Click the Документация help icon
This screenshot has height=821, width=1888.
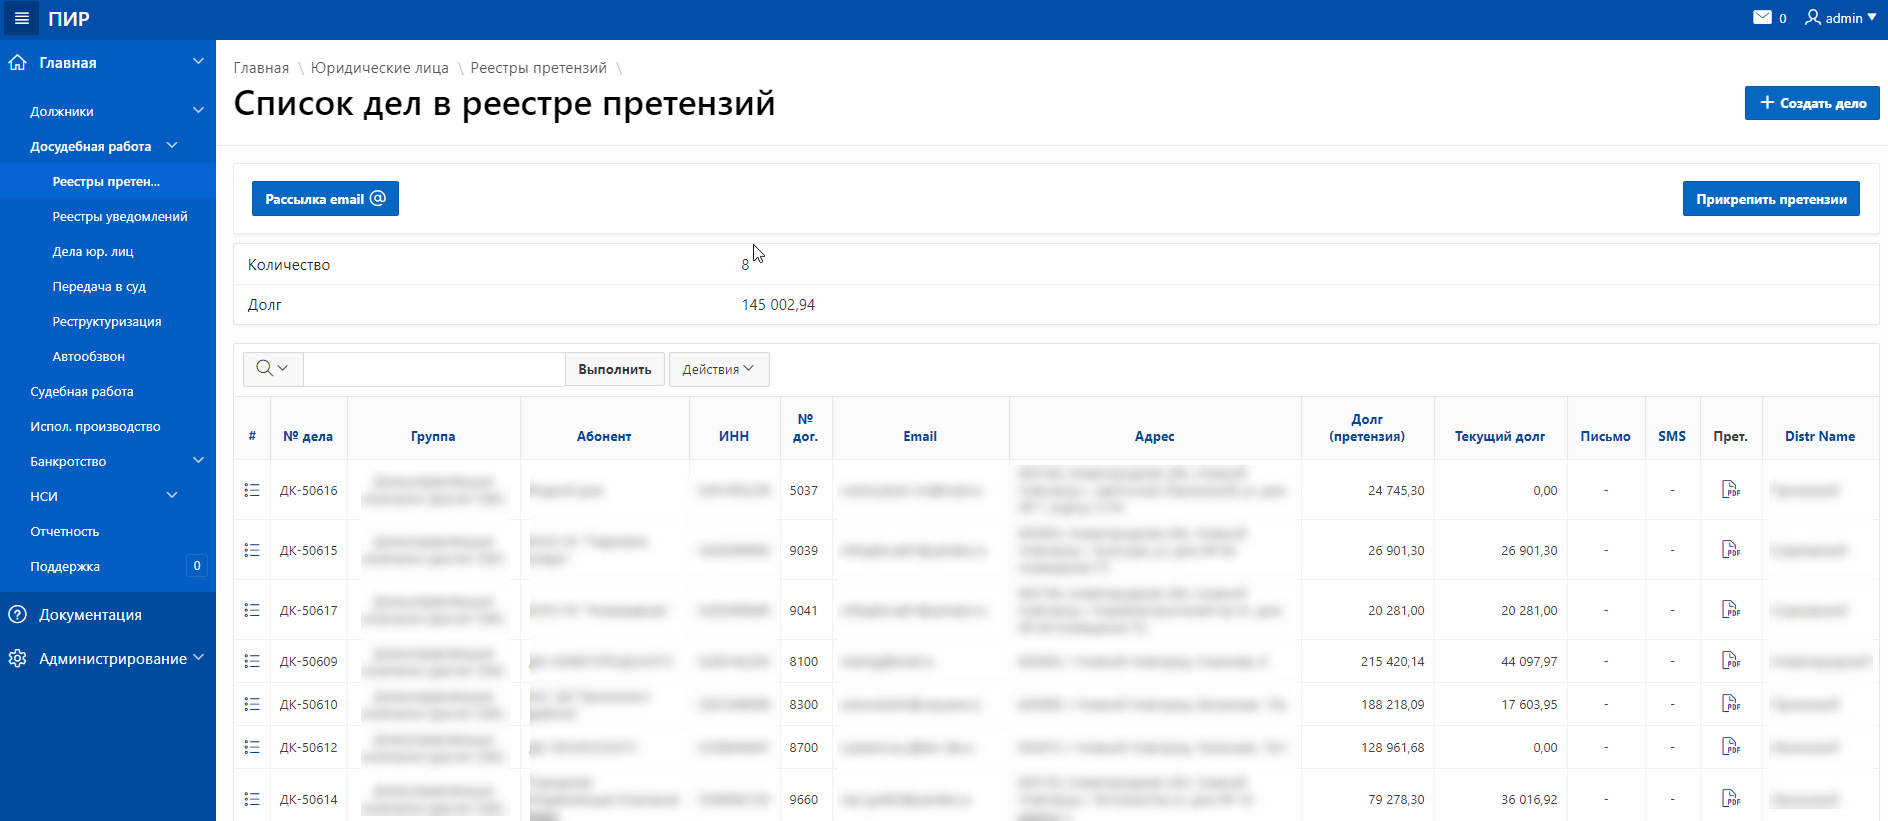point(17,614)
